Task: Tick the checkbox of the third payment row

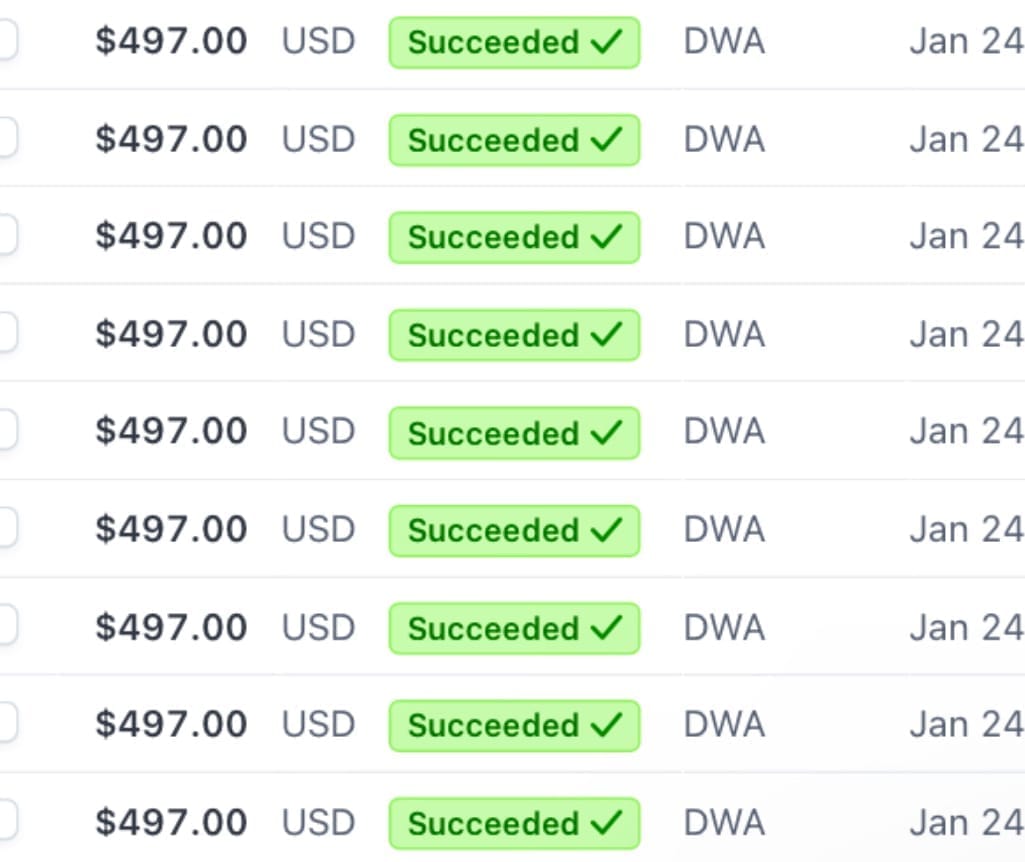Action: pos(7,235)
